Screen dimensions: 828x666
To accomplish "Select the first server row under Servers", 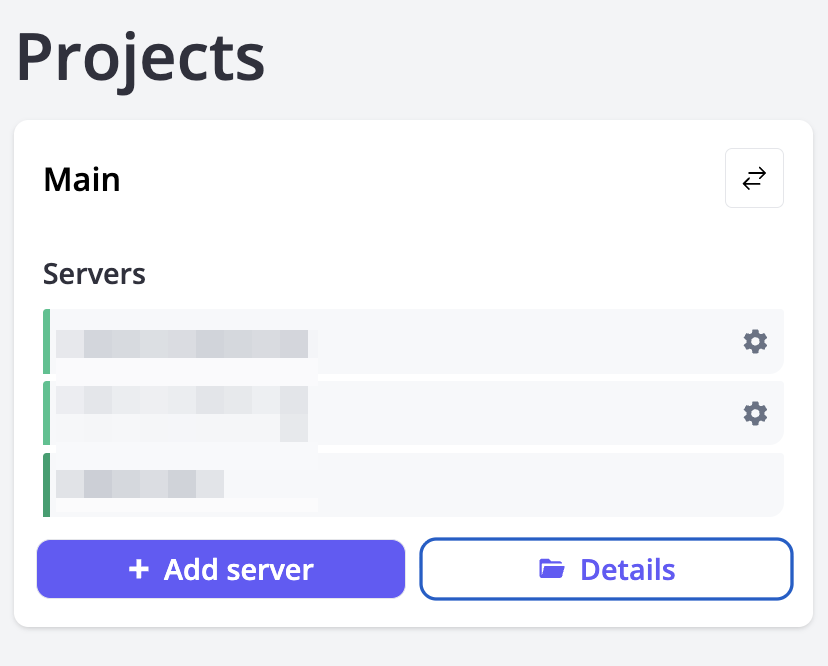I will point(400,341).
